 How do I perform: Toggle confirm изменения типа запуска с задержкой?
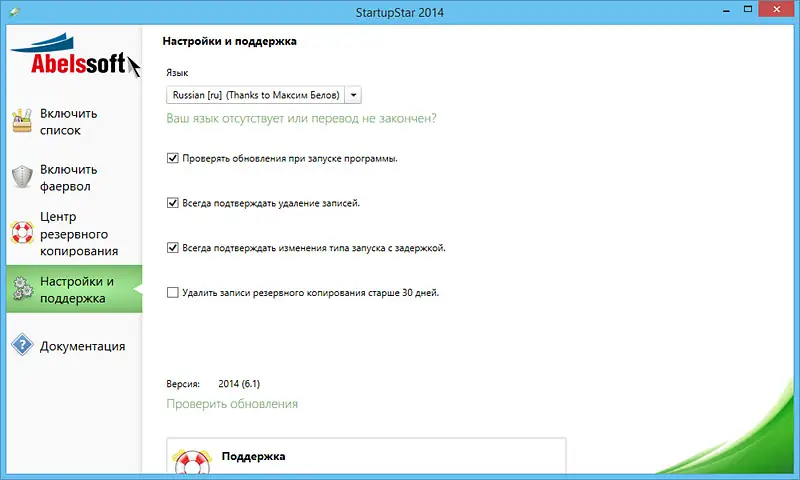(x=172, y=248)
